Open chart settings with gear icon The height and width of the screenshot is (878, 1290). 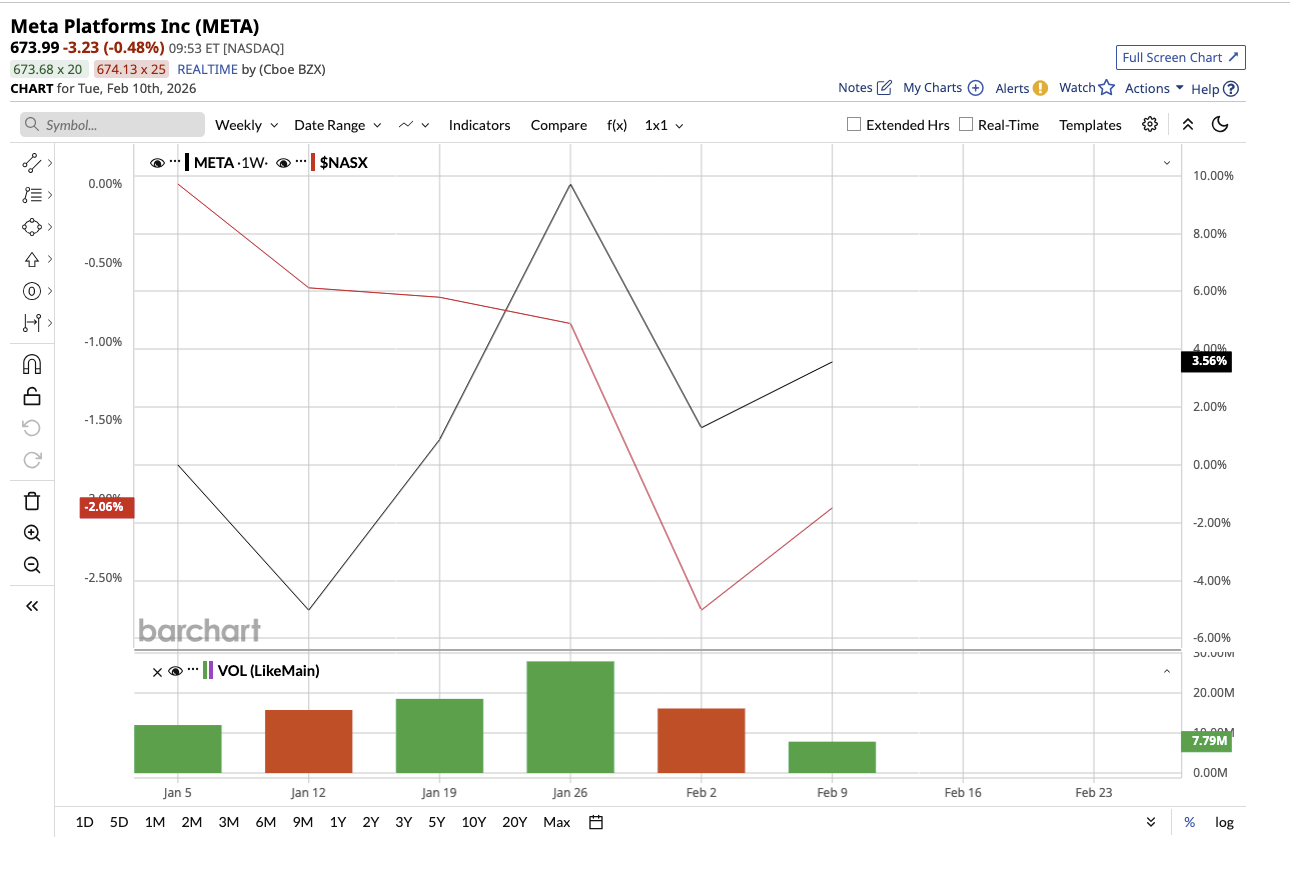tap(1149, 124)
